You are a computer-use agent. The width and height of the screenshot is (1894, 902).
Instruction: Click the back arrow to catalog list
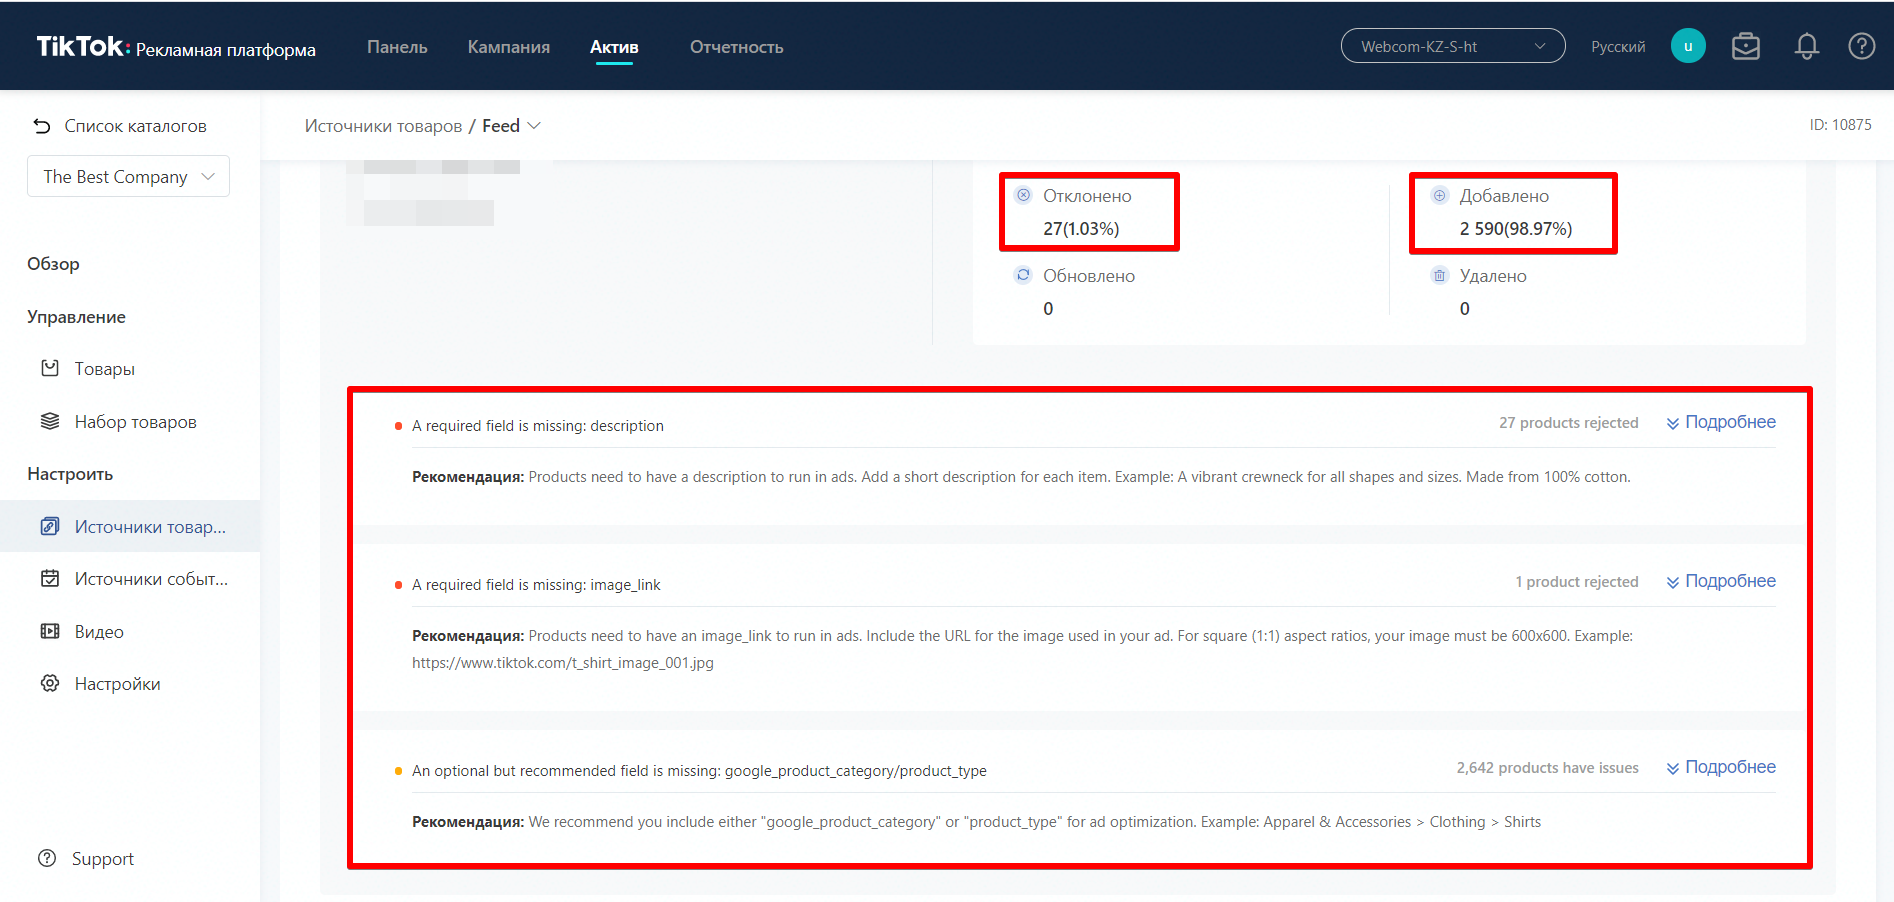point(42,126)
